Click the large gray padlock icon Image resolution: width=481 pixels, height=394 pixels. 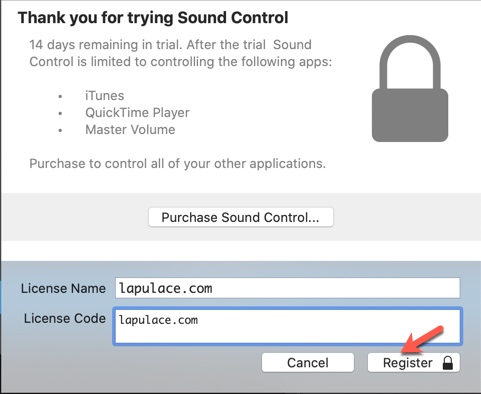pos(410,89)
